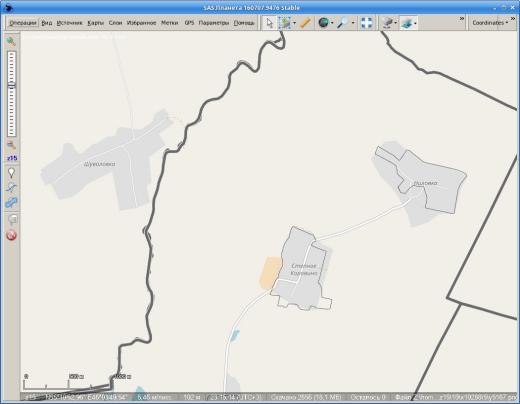Open the Параметры menu
The height and width of the screenshot is (404, 520).
click(214, 23)
